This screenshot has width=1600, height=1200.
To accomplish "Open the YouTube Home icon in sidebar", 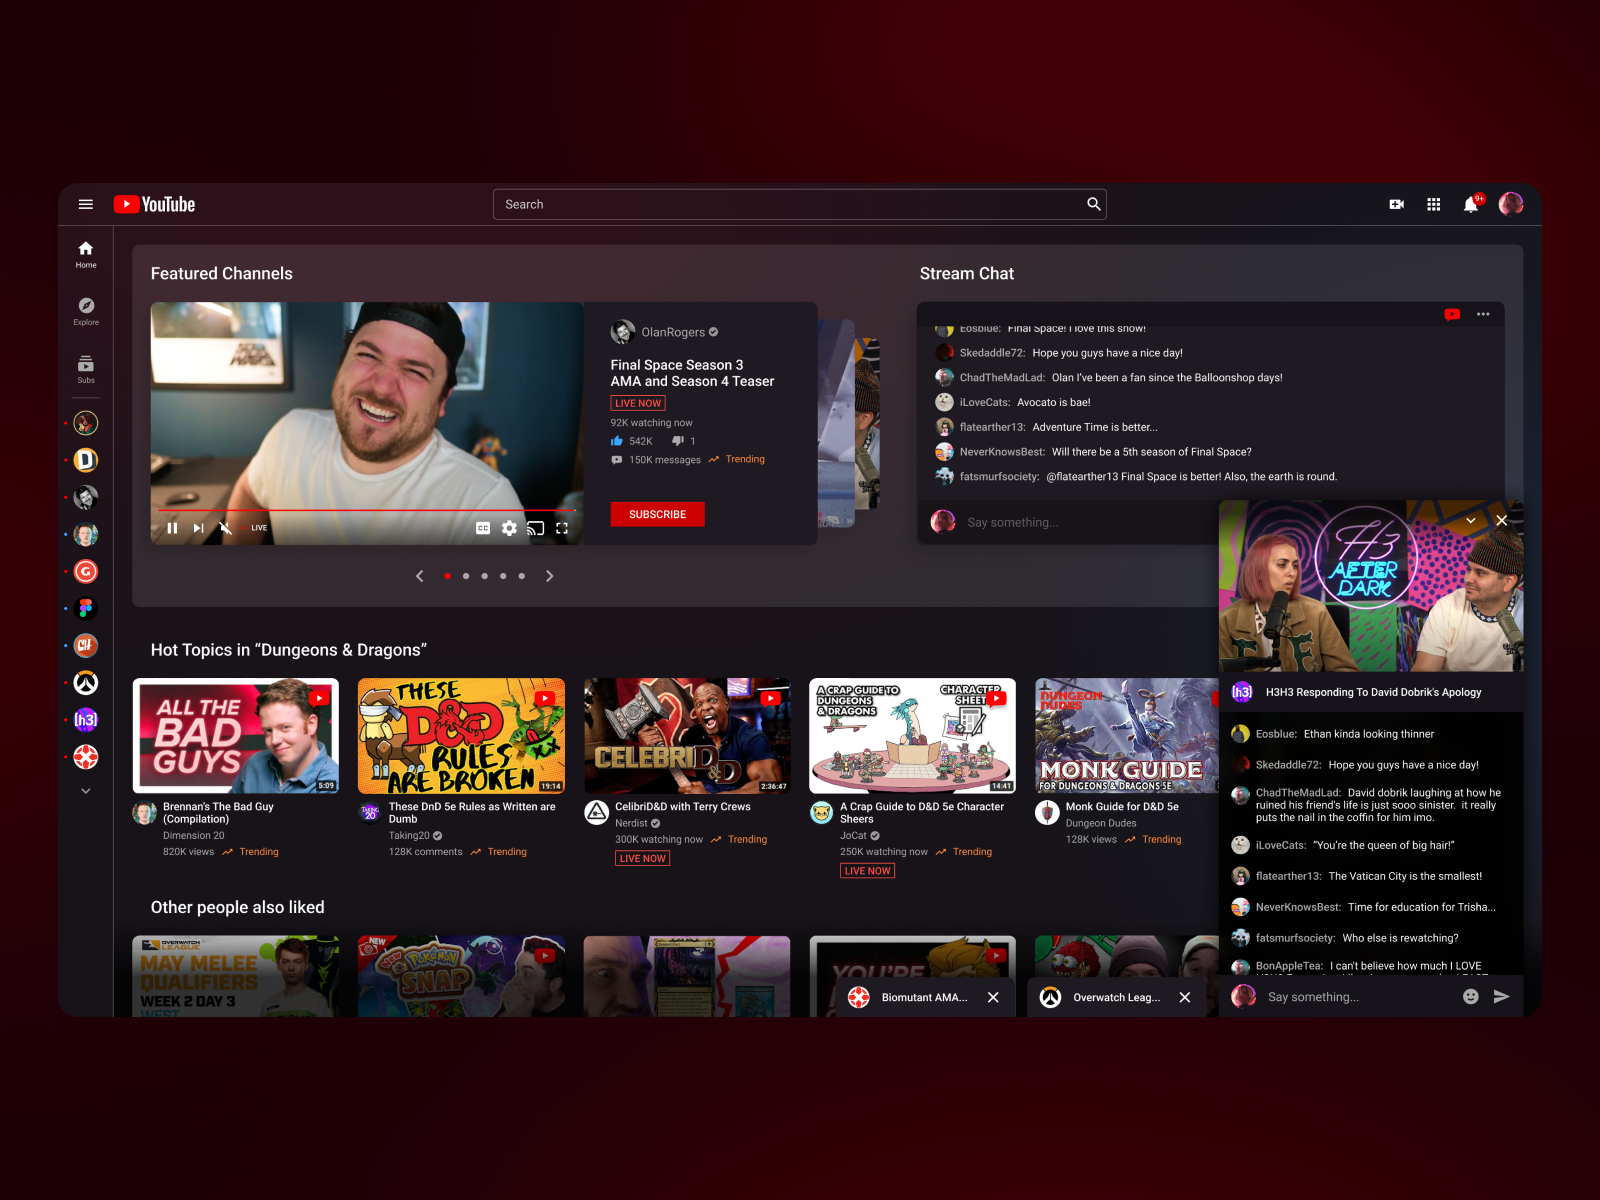I will (x=85, y=250).
